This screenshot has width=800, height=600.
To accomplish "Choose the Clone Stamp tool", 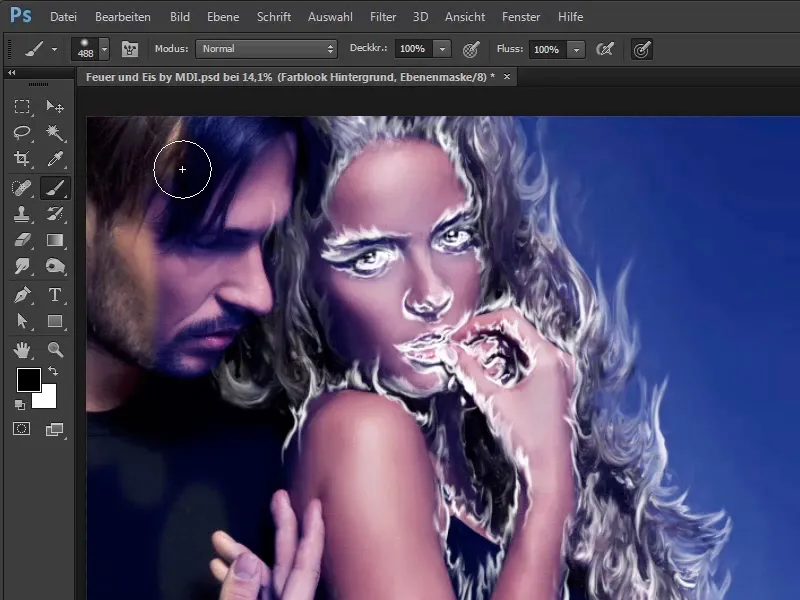I will click(x=22, y=214).
